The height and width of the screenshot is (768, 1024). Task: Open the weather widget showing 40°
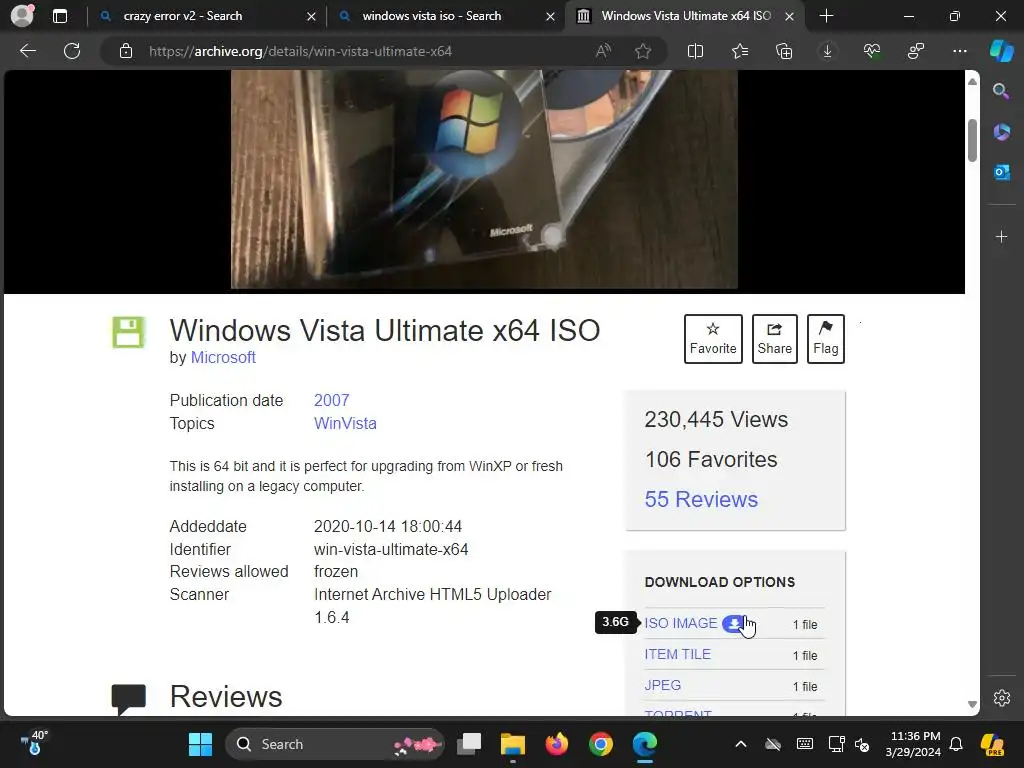[x=35, y=743]
